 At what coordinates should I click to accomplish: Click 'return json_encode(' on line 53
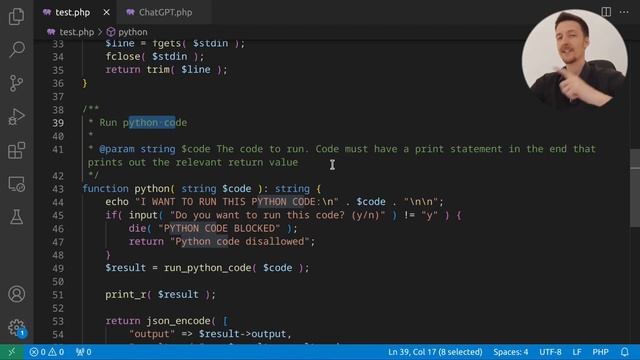click(x=160, y=321)
